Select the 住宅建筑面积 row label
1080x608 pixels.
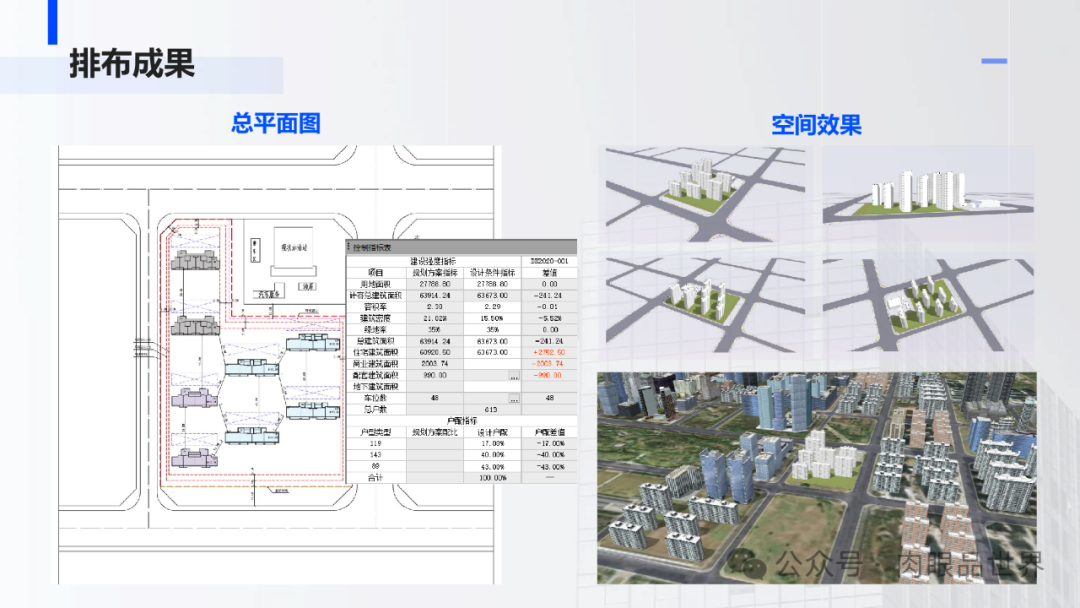[x=375, y=353]
